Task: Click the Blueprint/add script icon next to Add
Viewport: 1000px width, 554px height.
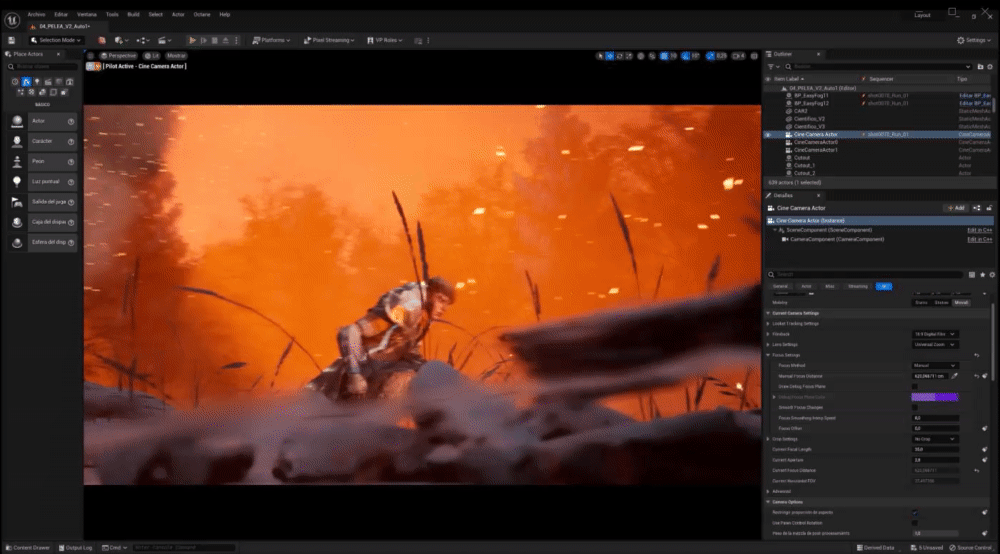Action: coord(976,208)
